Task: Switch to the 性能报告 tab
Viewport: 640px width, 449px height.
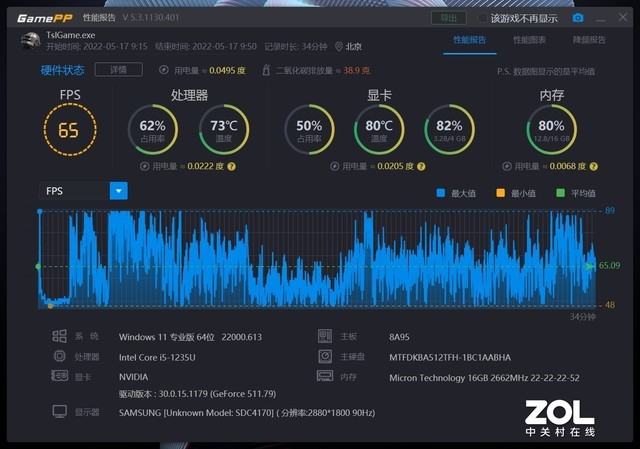Action: point(469,40)
